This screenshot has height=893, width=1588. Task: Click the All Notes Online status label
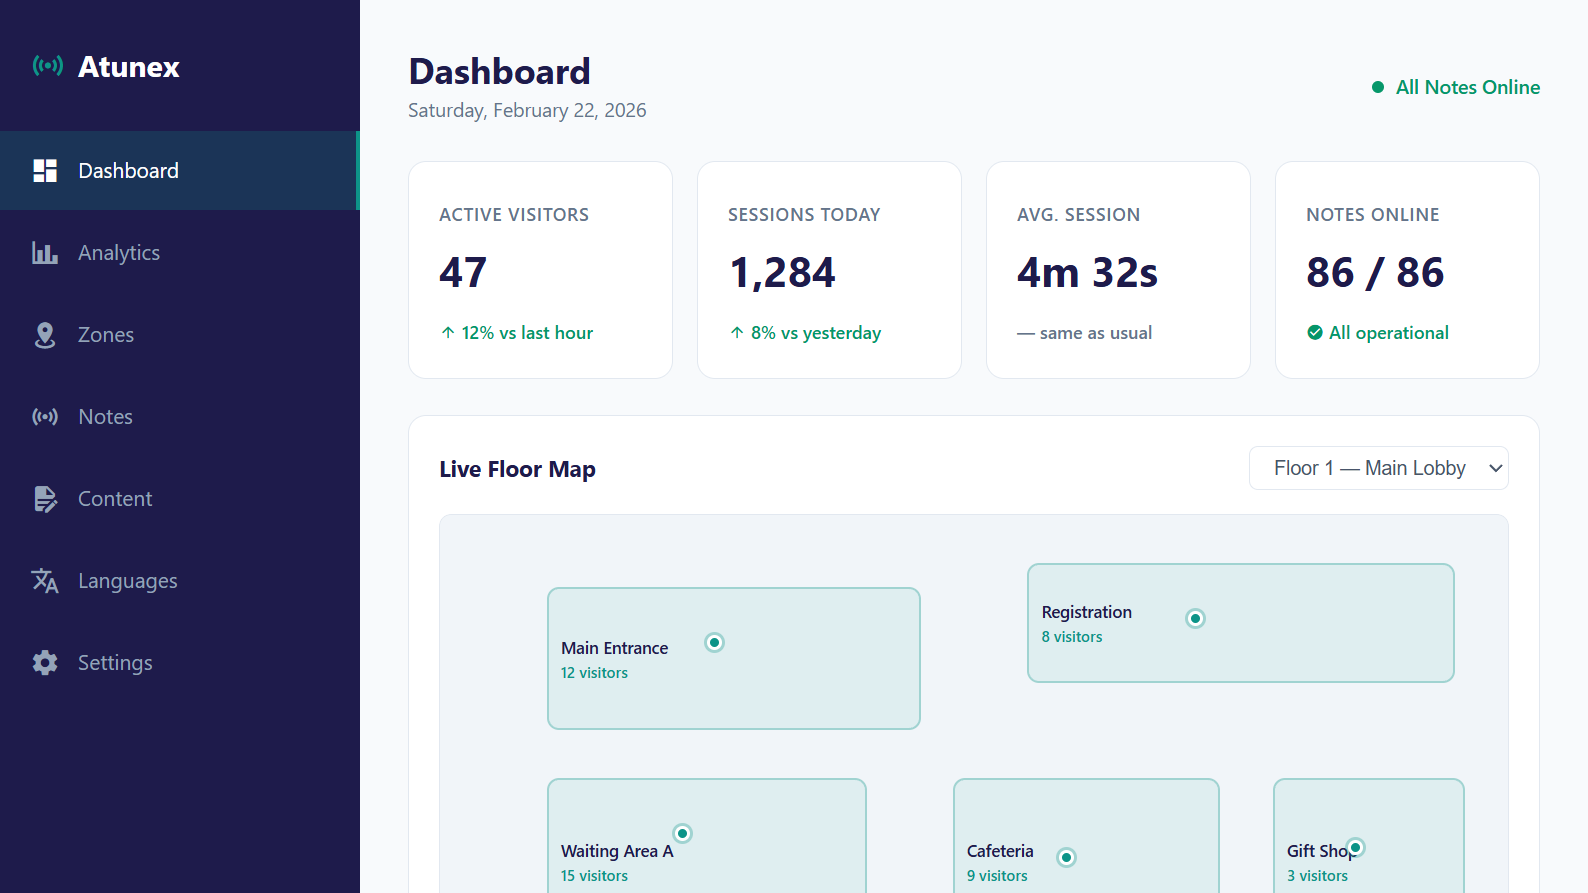coord(1468,87)
